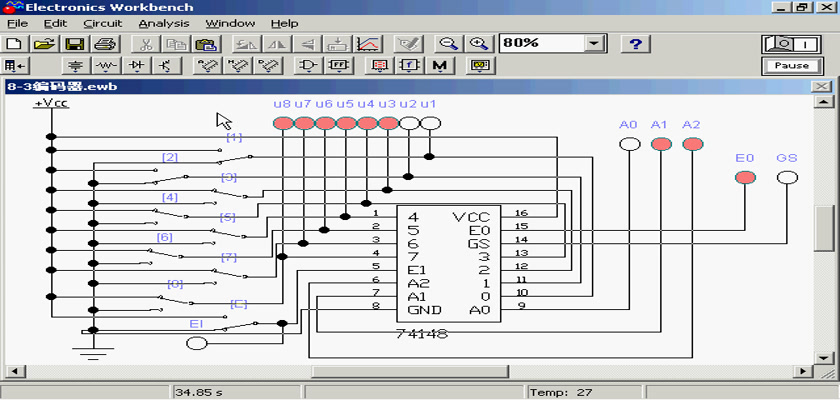This screenshot has width=840, height=400.
Task: Open the Analog ICs parts bin
Action: tap(206, 66)
